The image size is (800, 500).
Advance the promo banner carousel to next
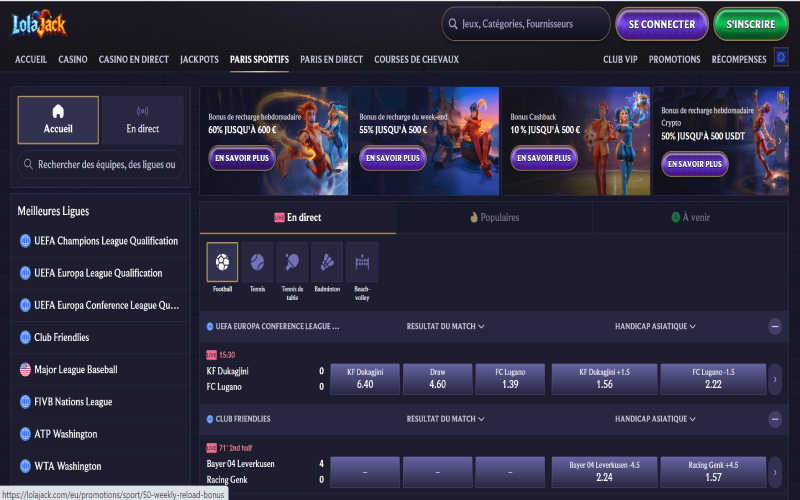point(779,141)
